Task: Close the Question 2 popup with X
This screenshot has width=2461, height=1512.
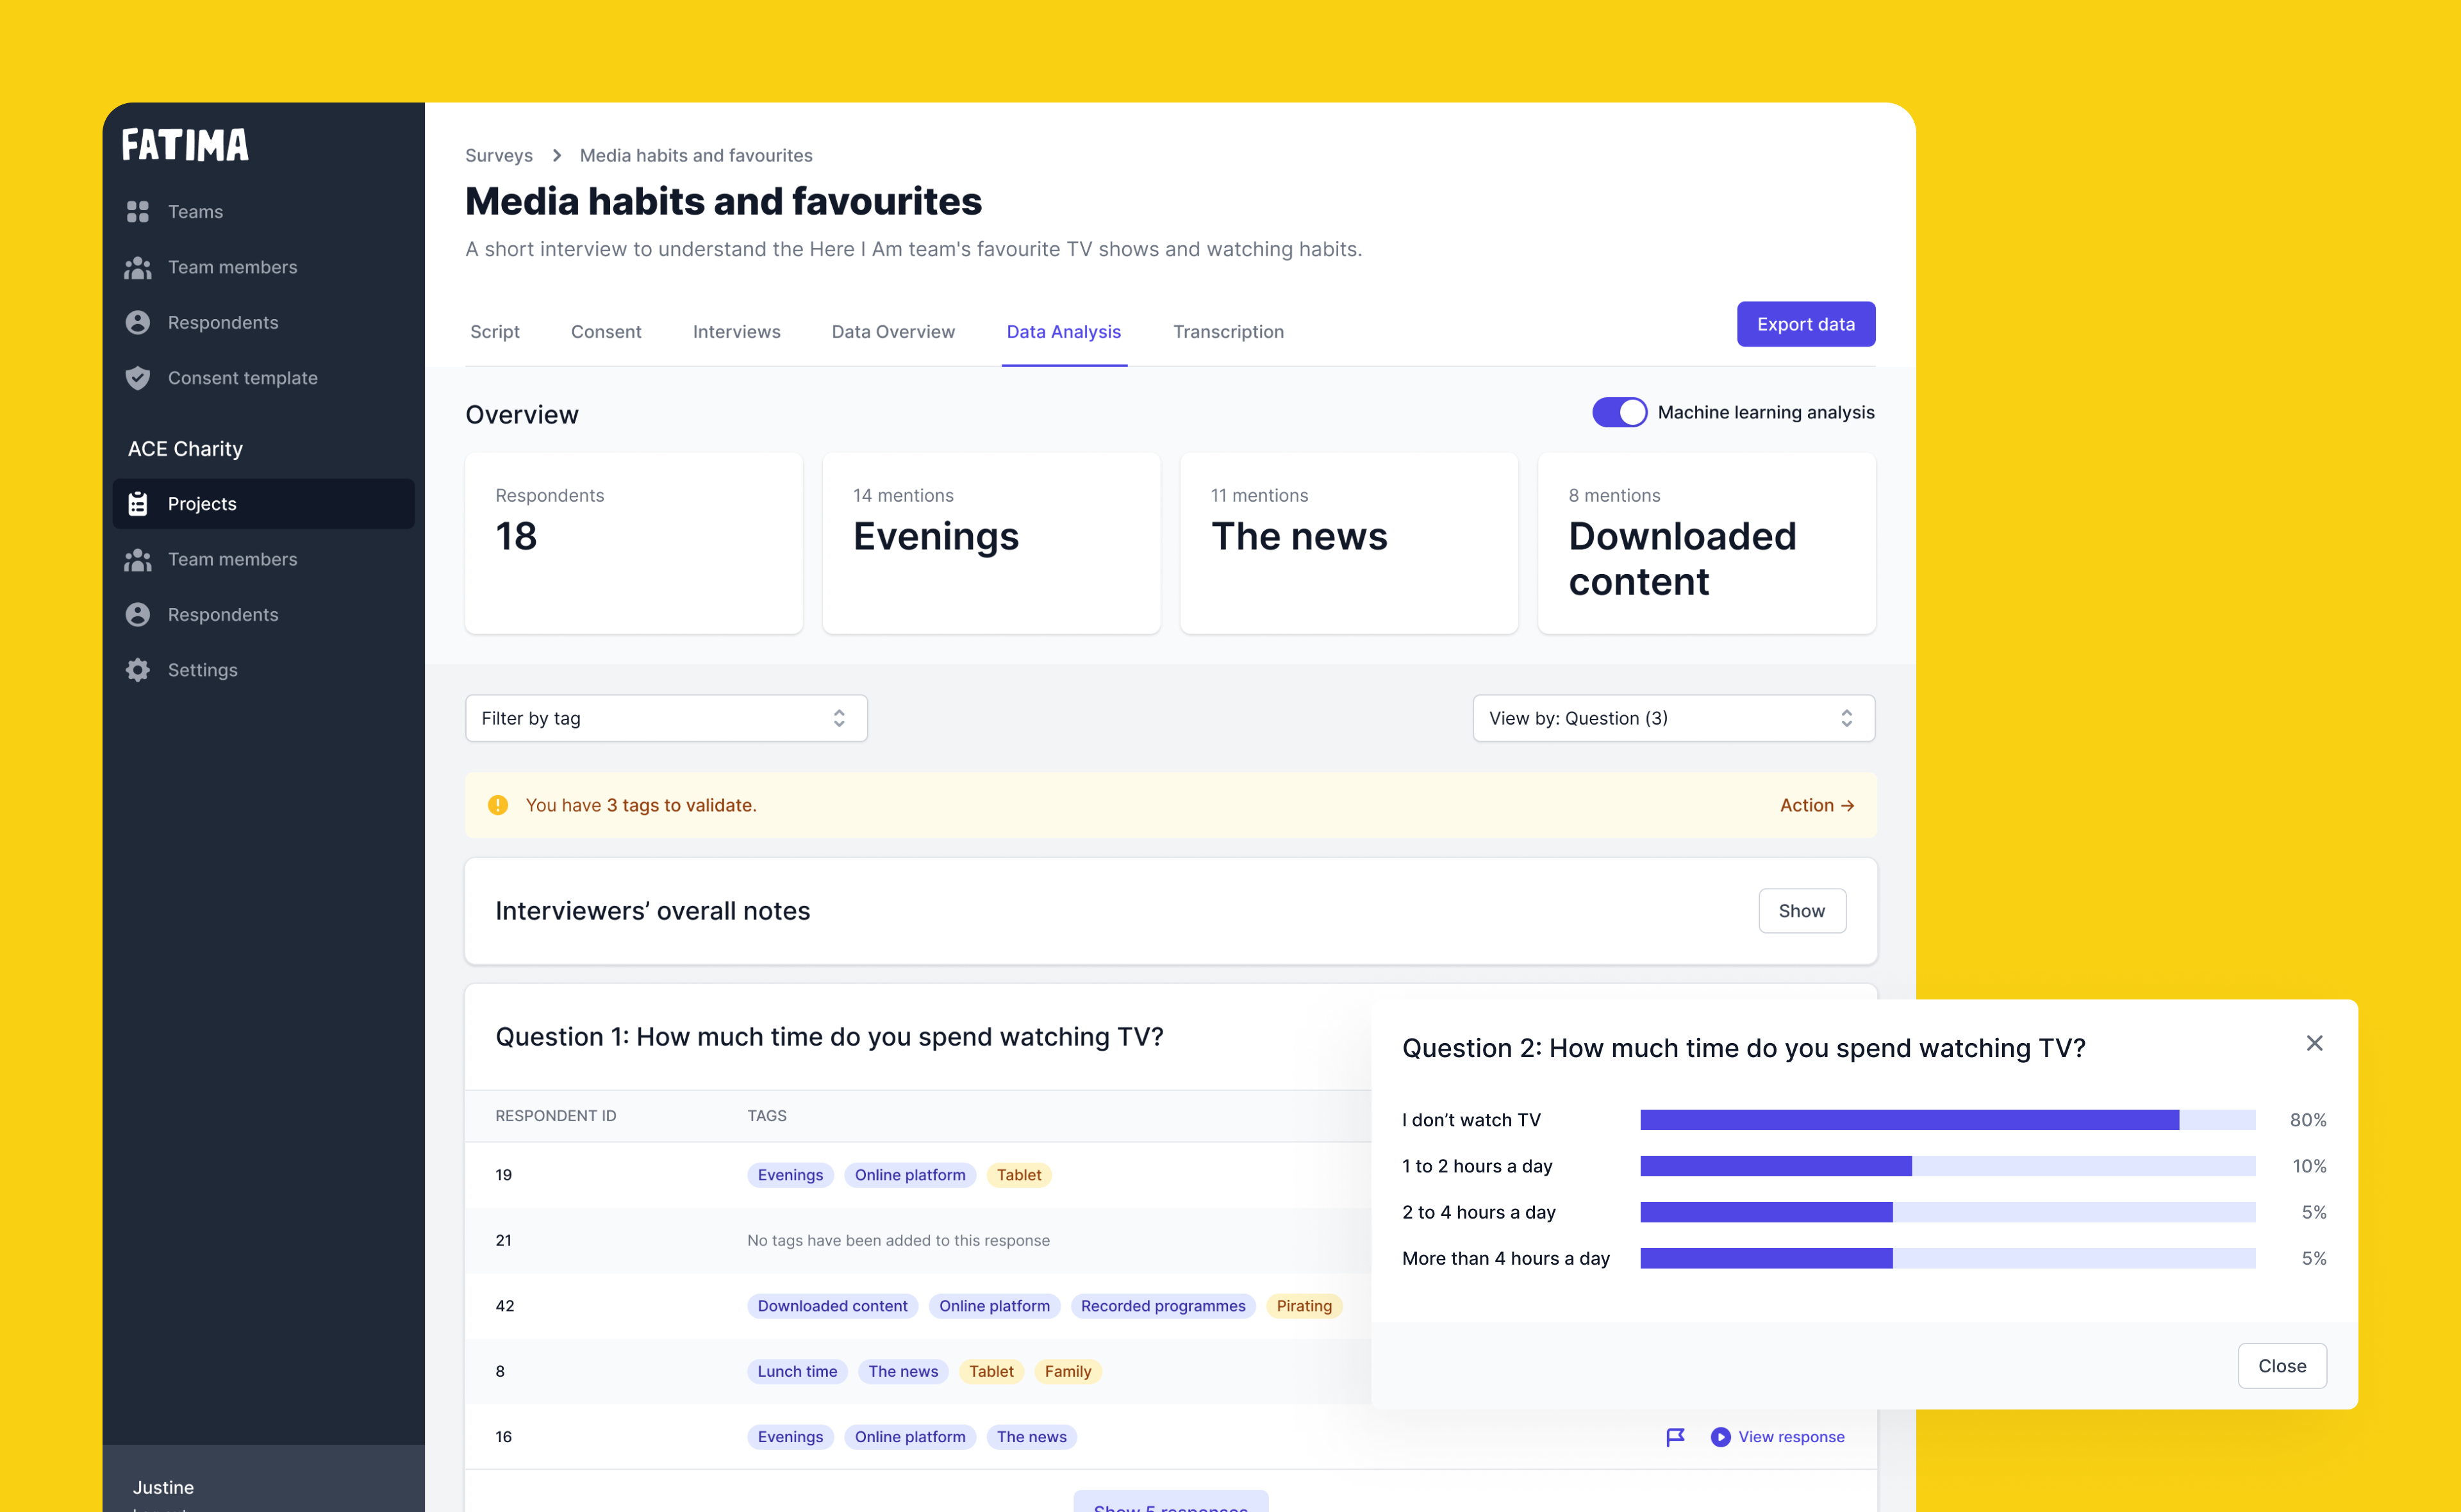Action: point(2314,1043)
